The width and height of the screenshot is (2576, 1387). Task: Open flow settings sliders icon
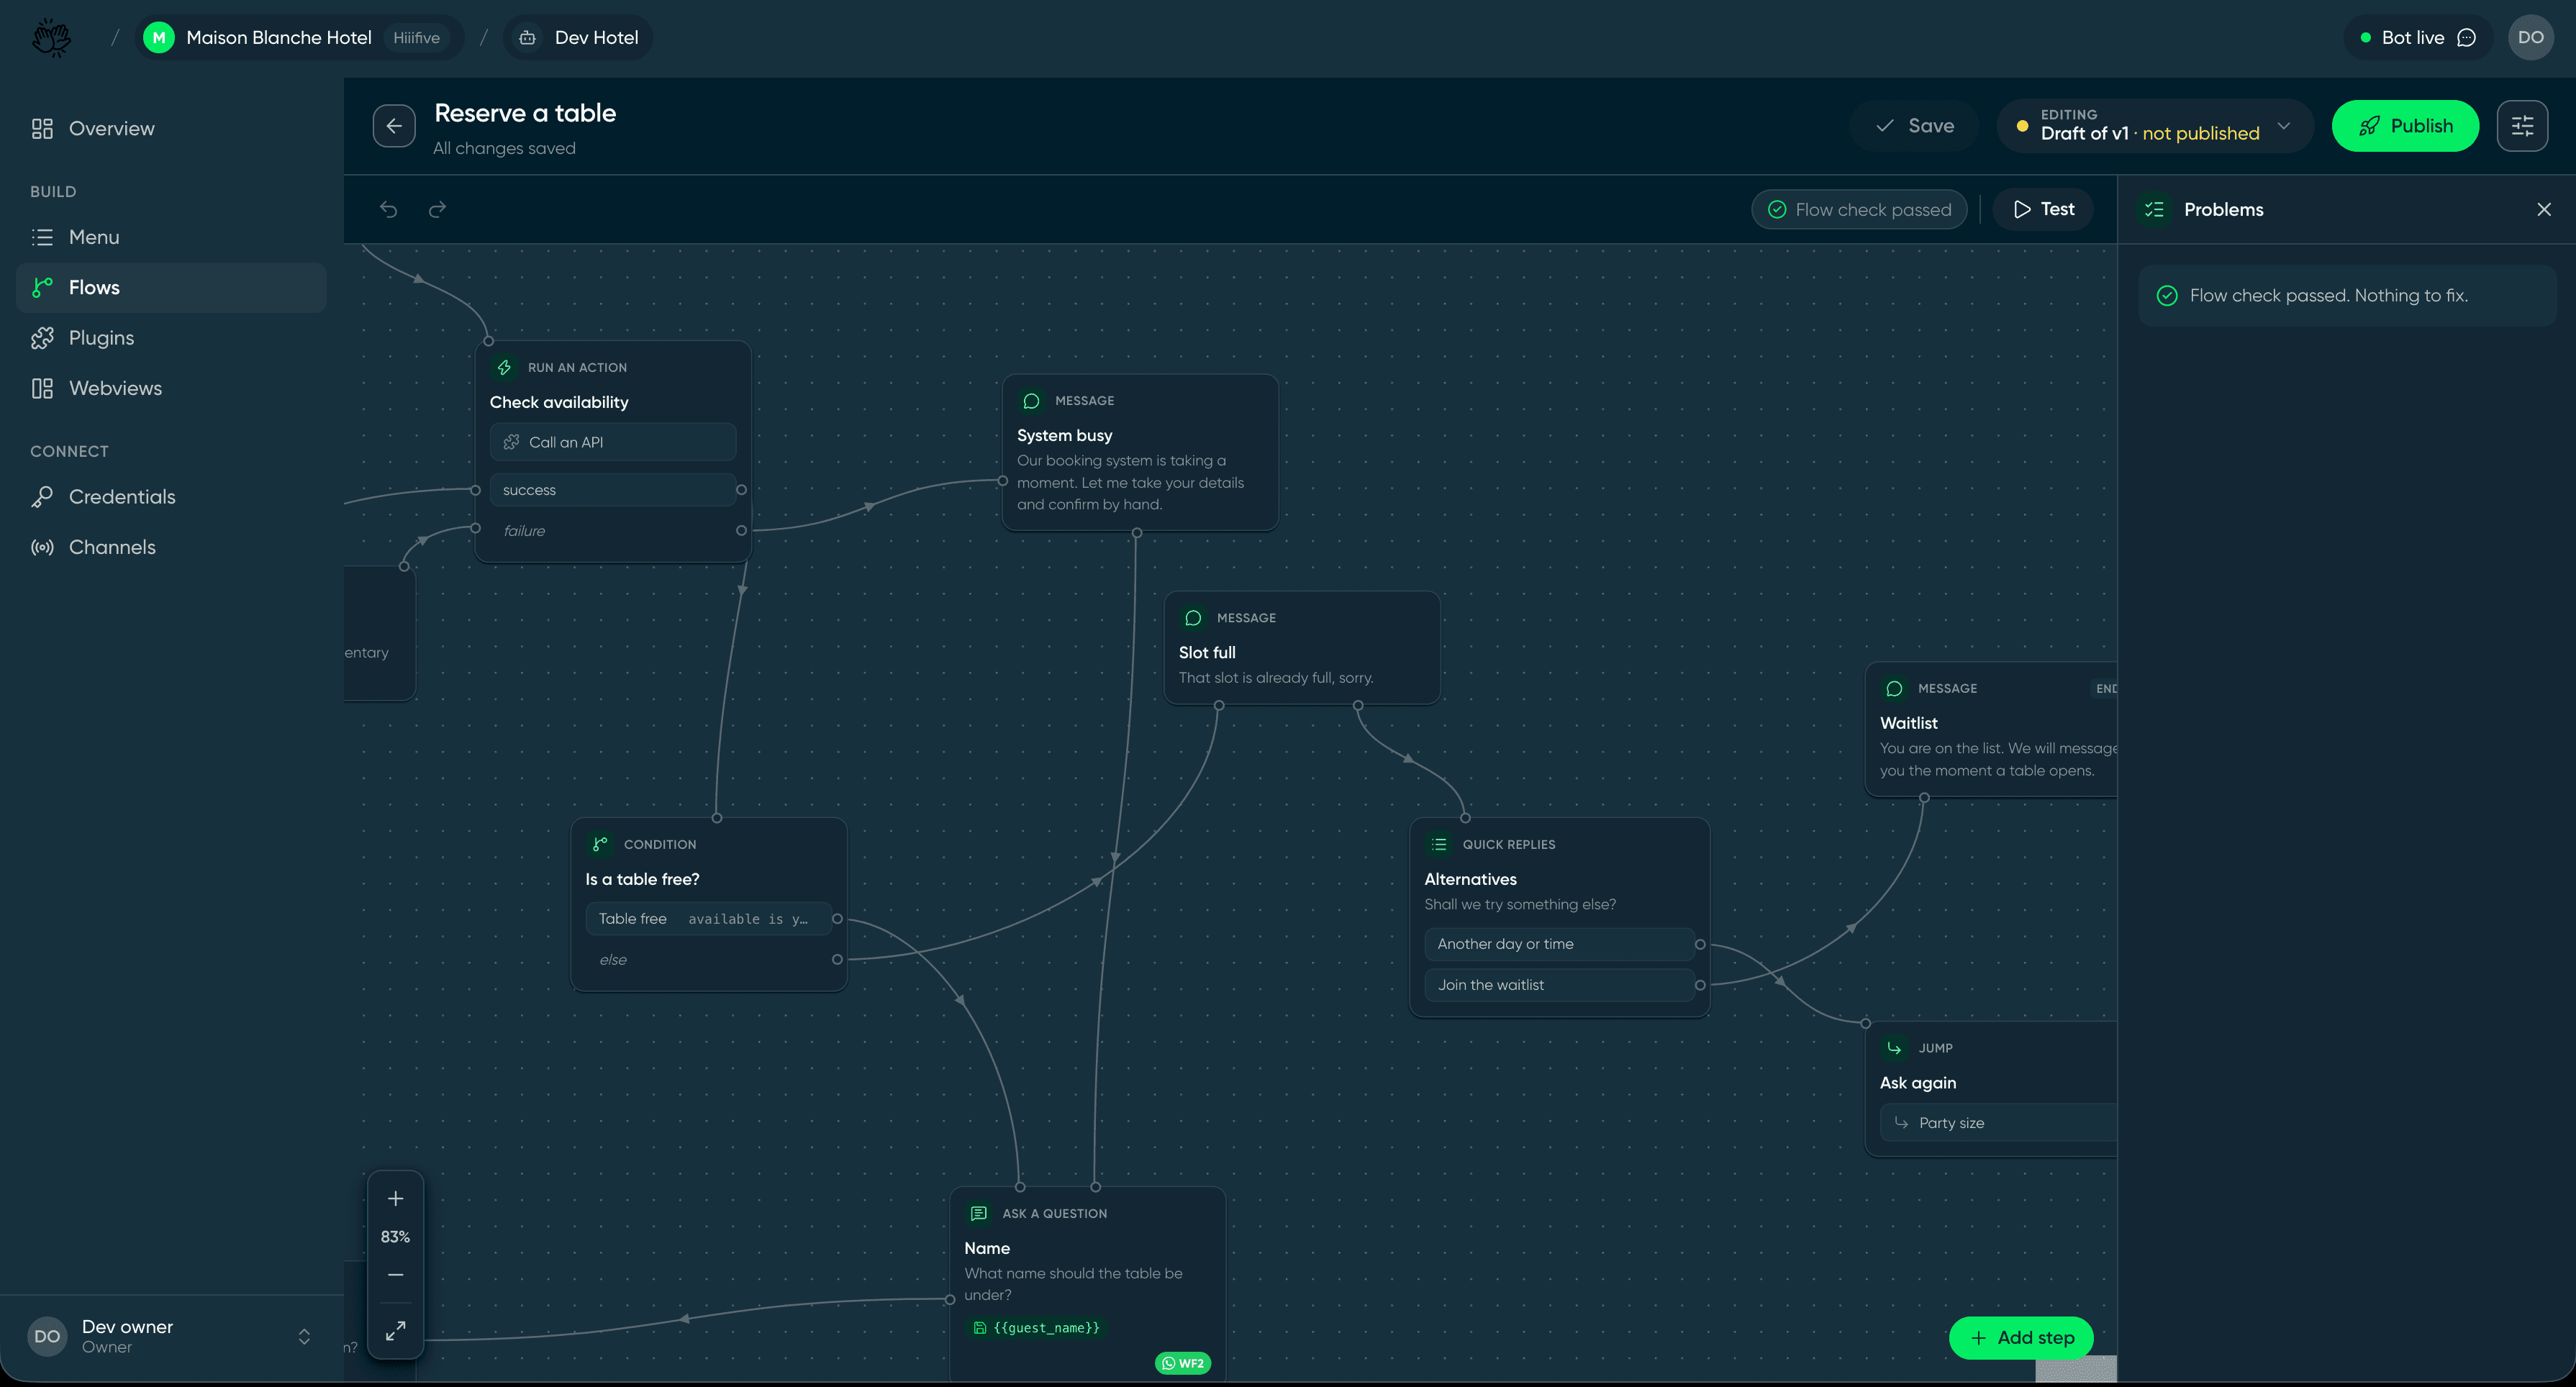pos(2522,126)
